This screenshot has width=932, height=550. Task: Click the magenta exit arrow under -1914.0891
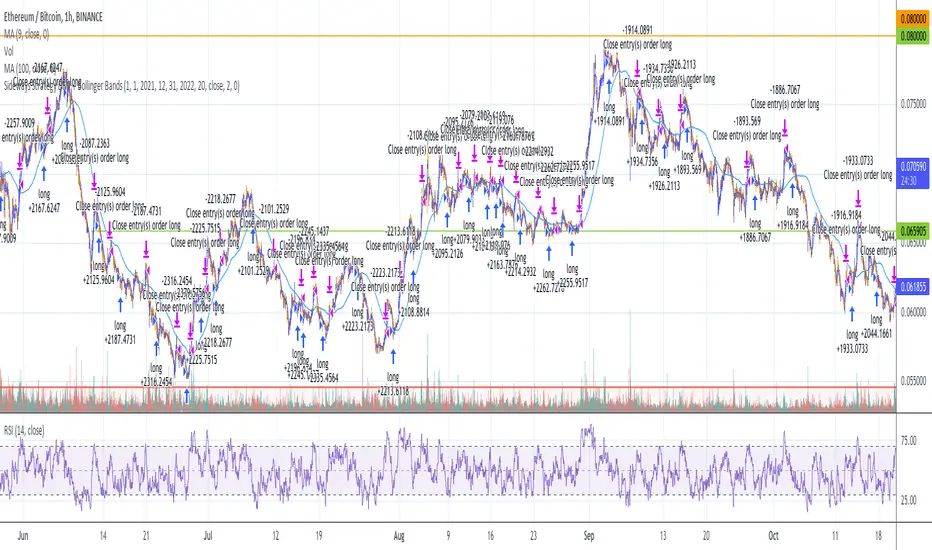[x=637, y=67]
